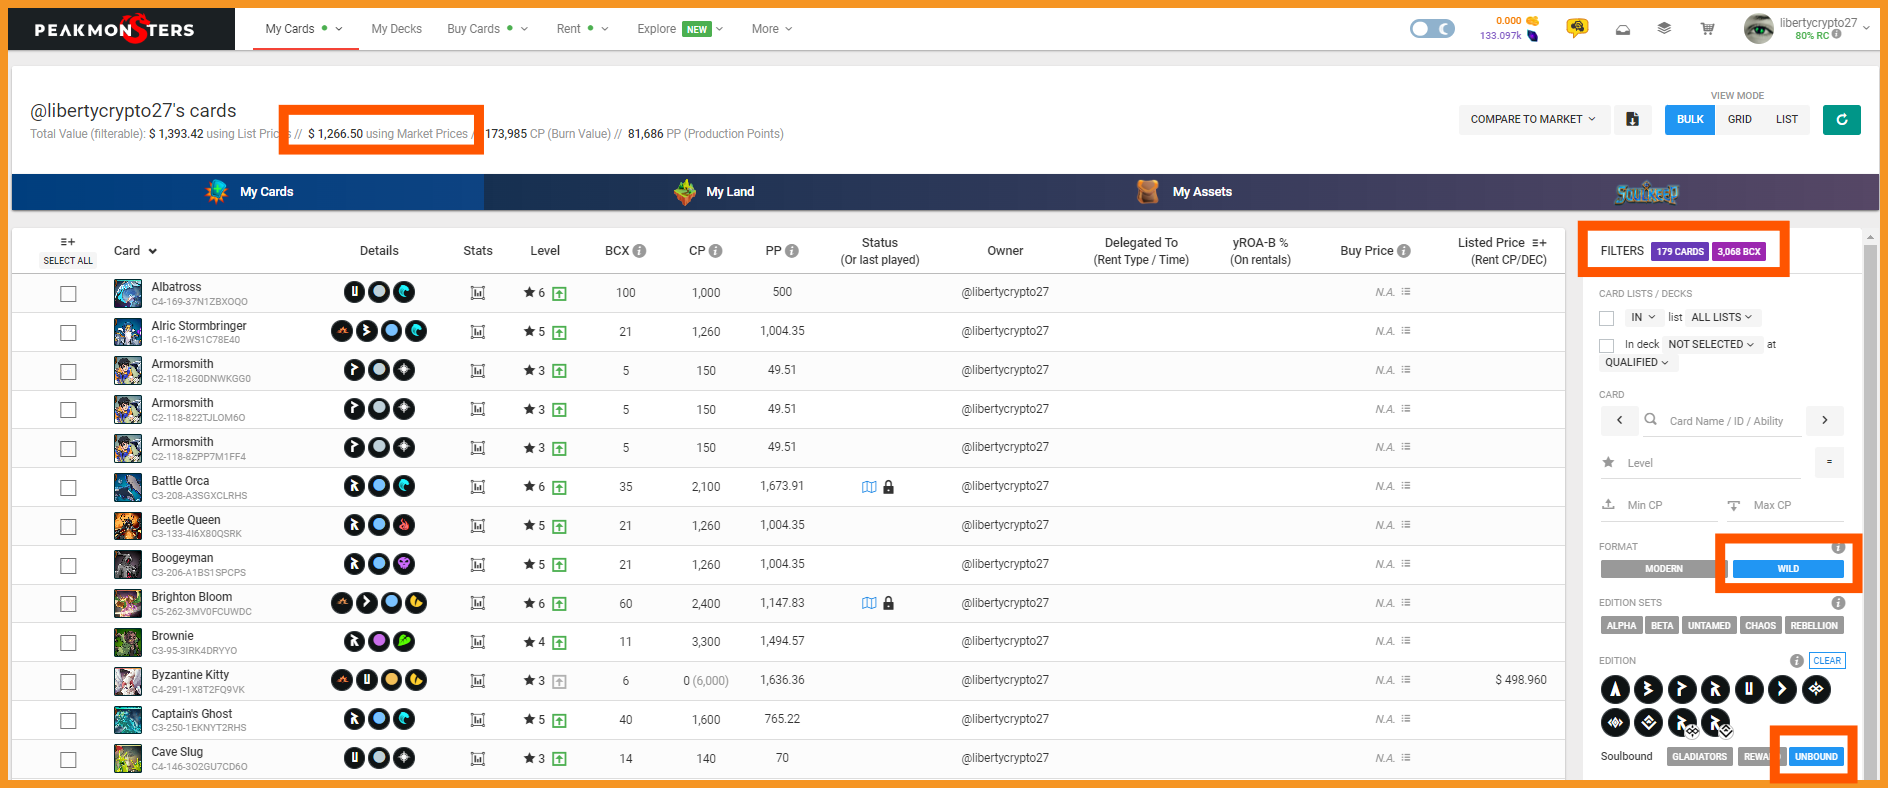
Task: Click the level-up icon for Cave Slug
Action: [559, 759]
